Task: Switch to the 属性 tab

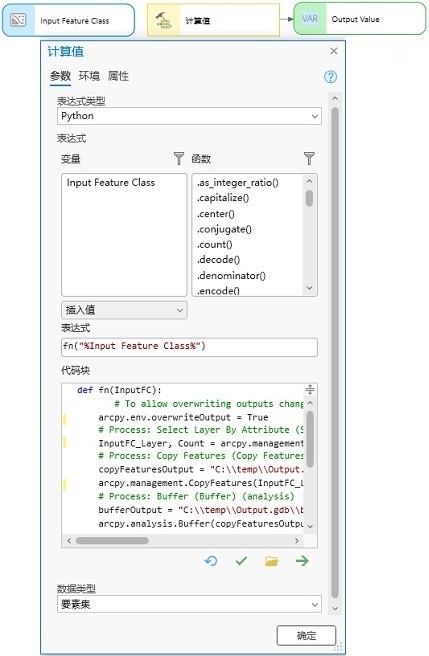Action: 118,76
